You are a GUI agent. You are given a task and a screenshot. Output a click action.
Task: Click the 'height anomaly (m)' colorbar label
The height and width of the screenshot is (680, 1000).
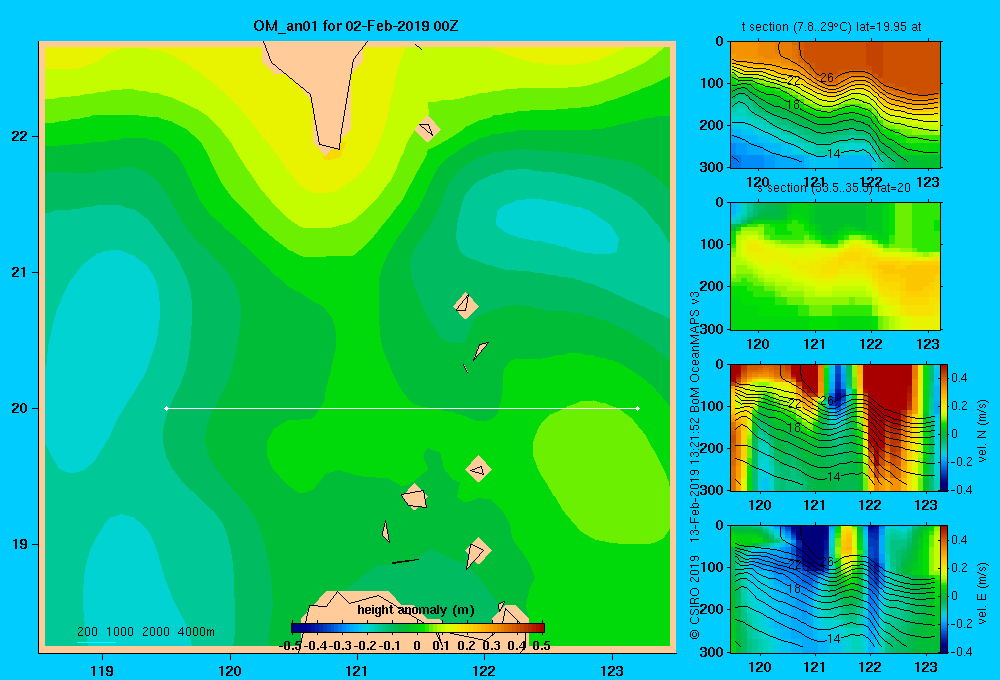[x=416, y=610]
